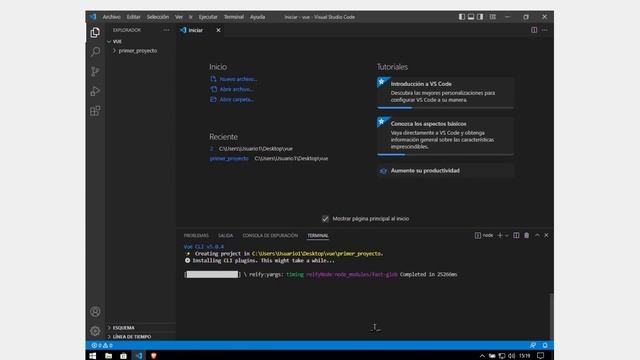
Task: Open the Selección menu
Action: (158, 17)
